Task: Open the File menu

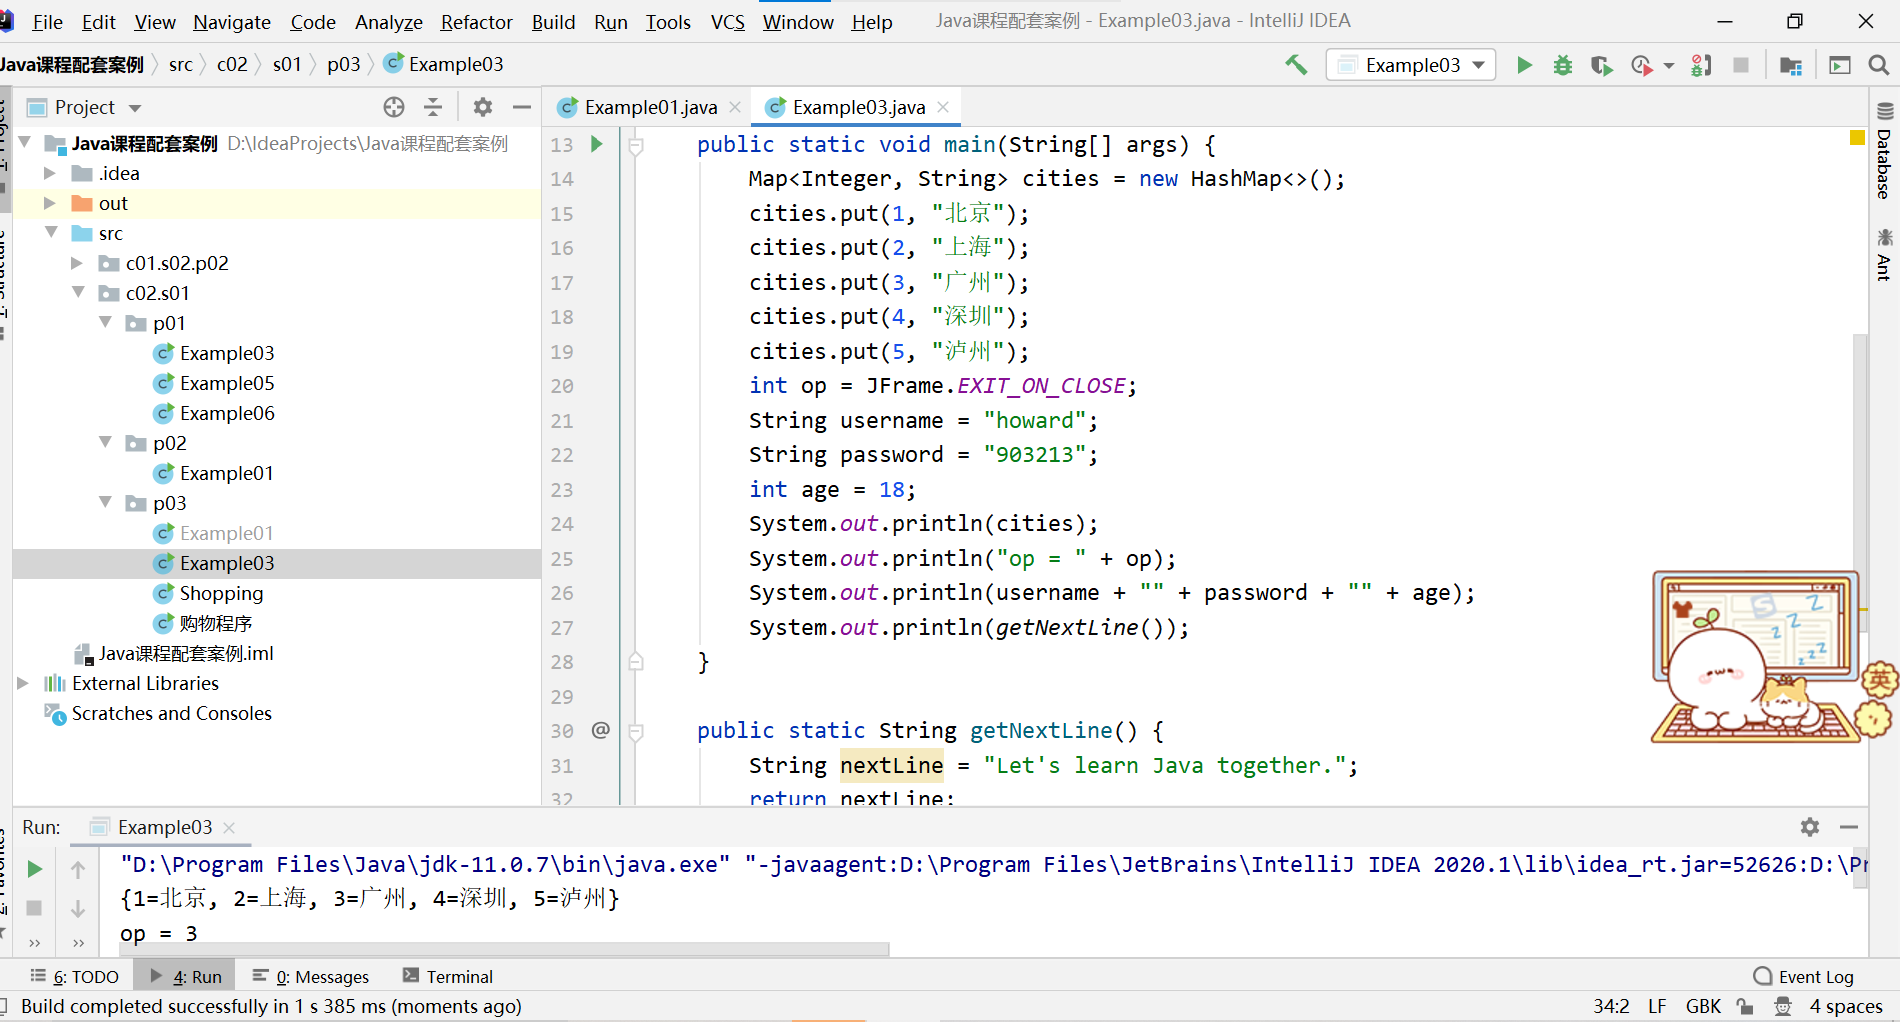Action: coord(47,22)
